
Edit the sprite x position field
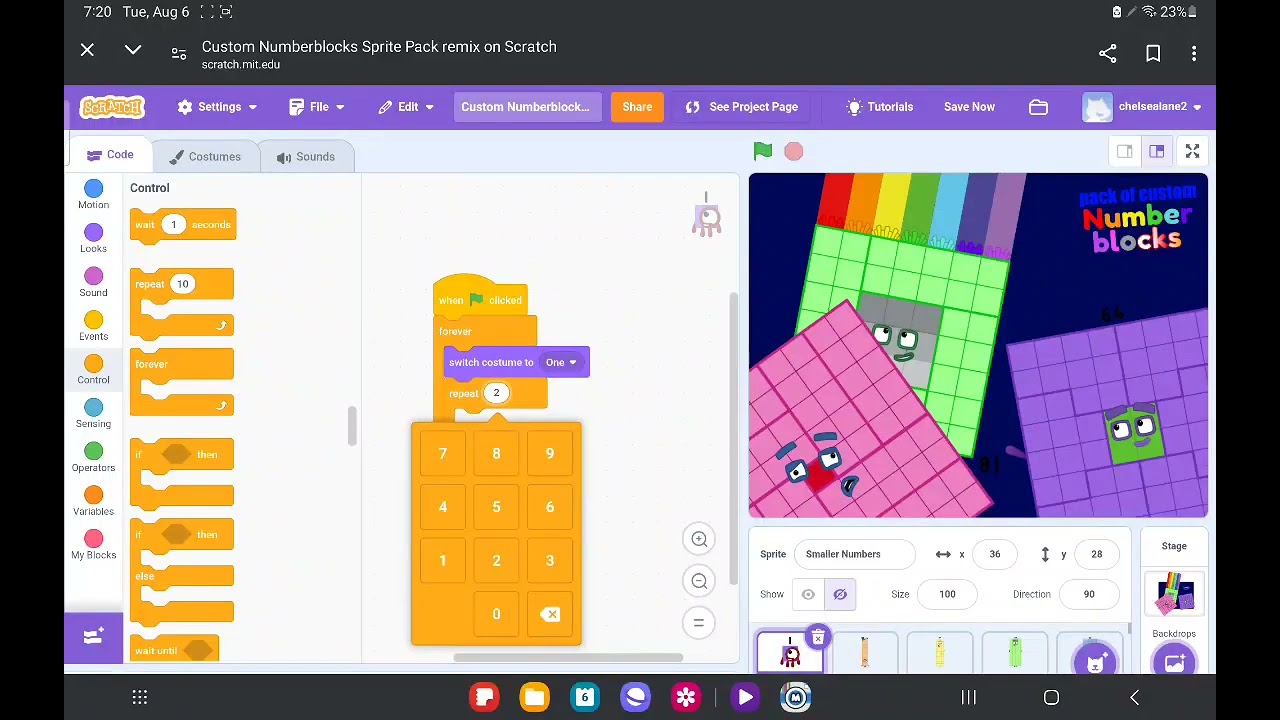tap(994, 554)
